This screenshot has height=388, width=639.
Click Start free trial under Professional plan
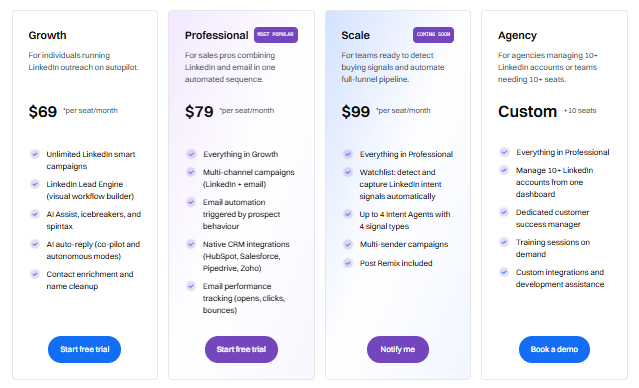click(x=241, y=349)
